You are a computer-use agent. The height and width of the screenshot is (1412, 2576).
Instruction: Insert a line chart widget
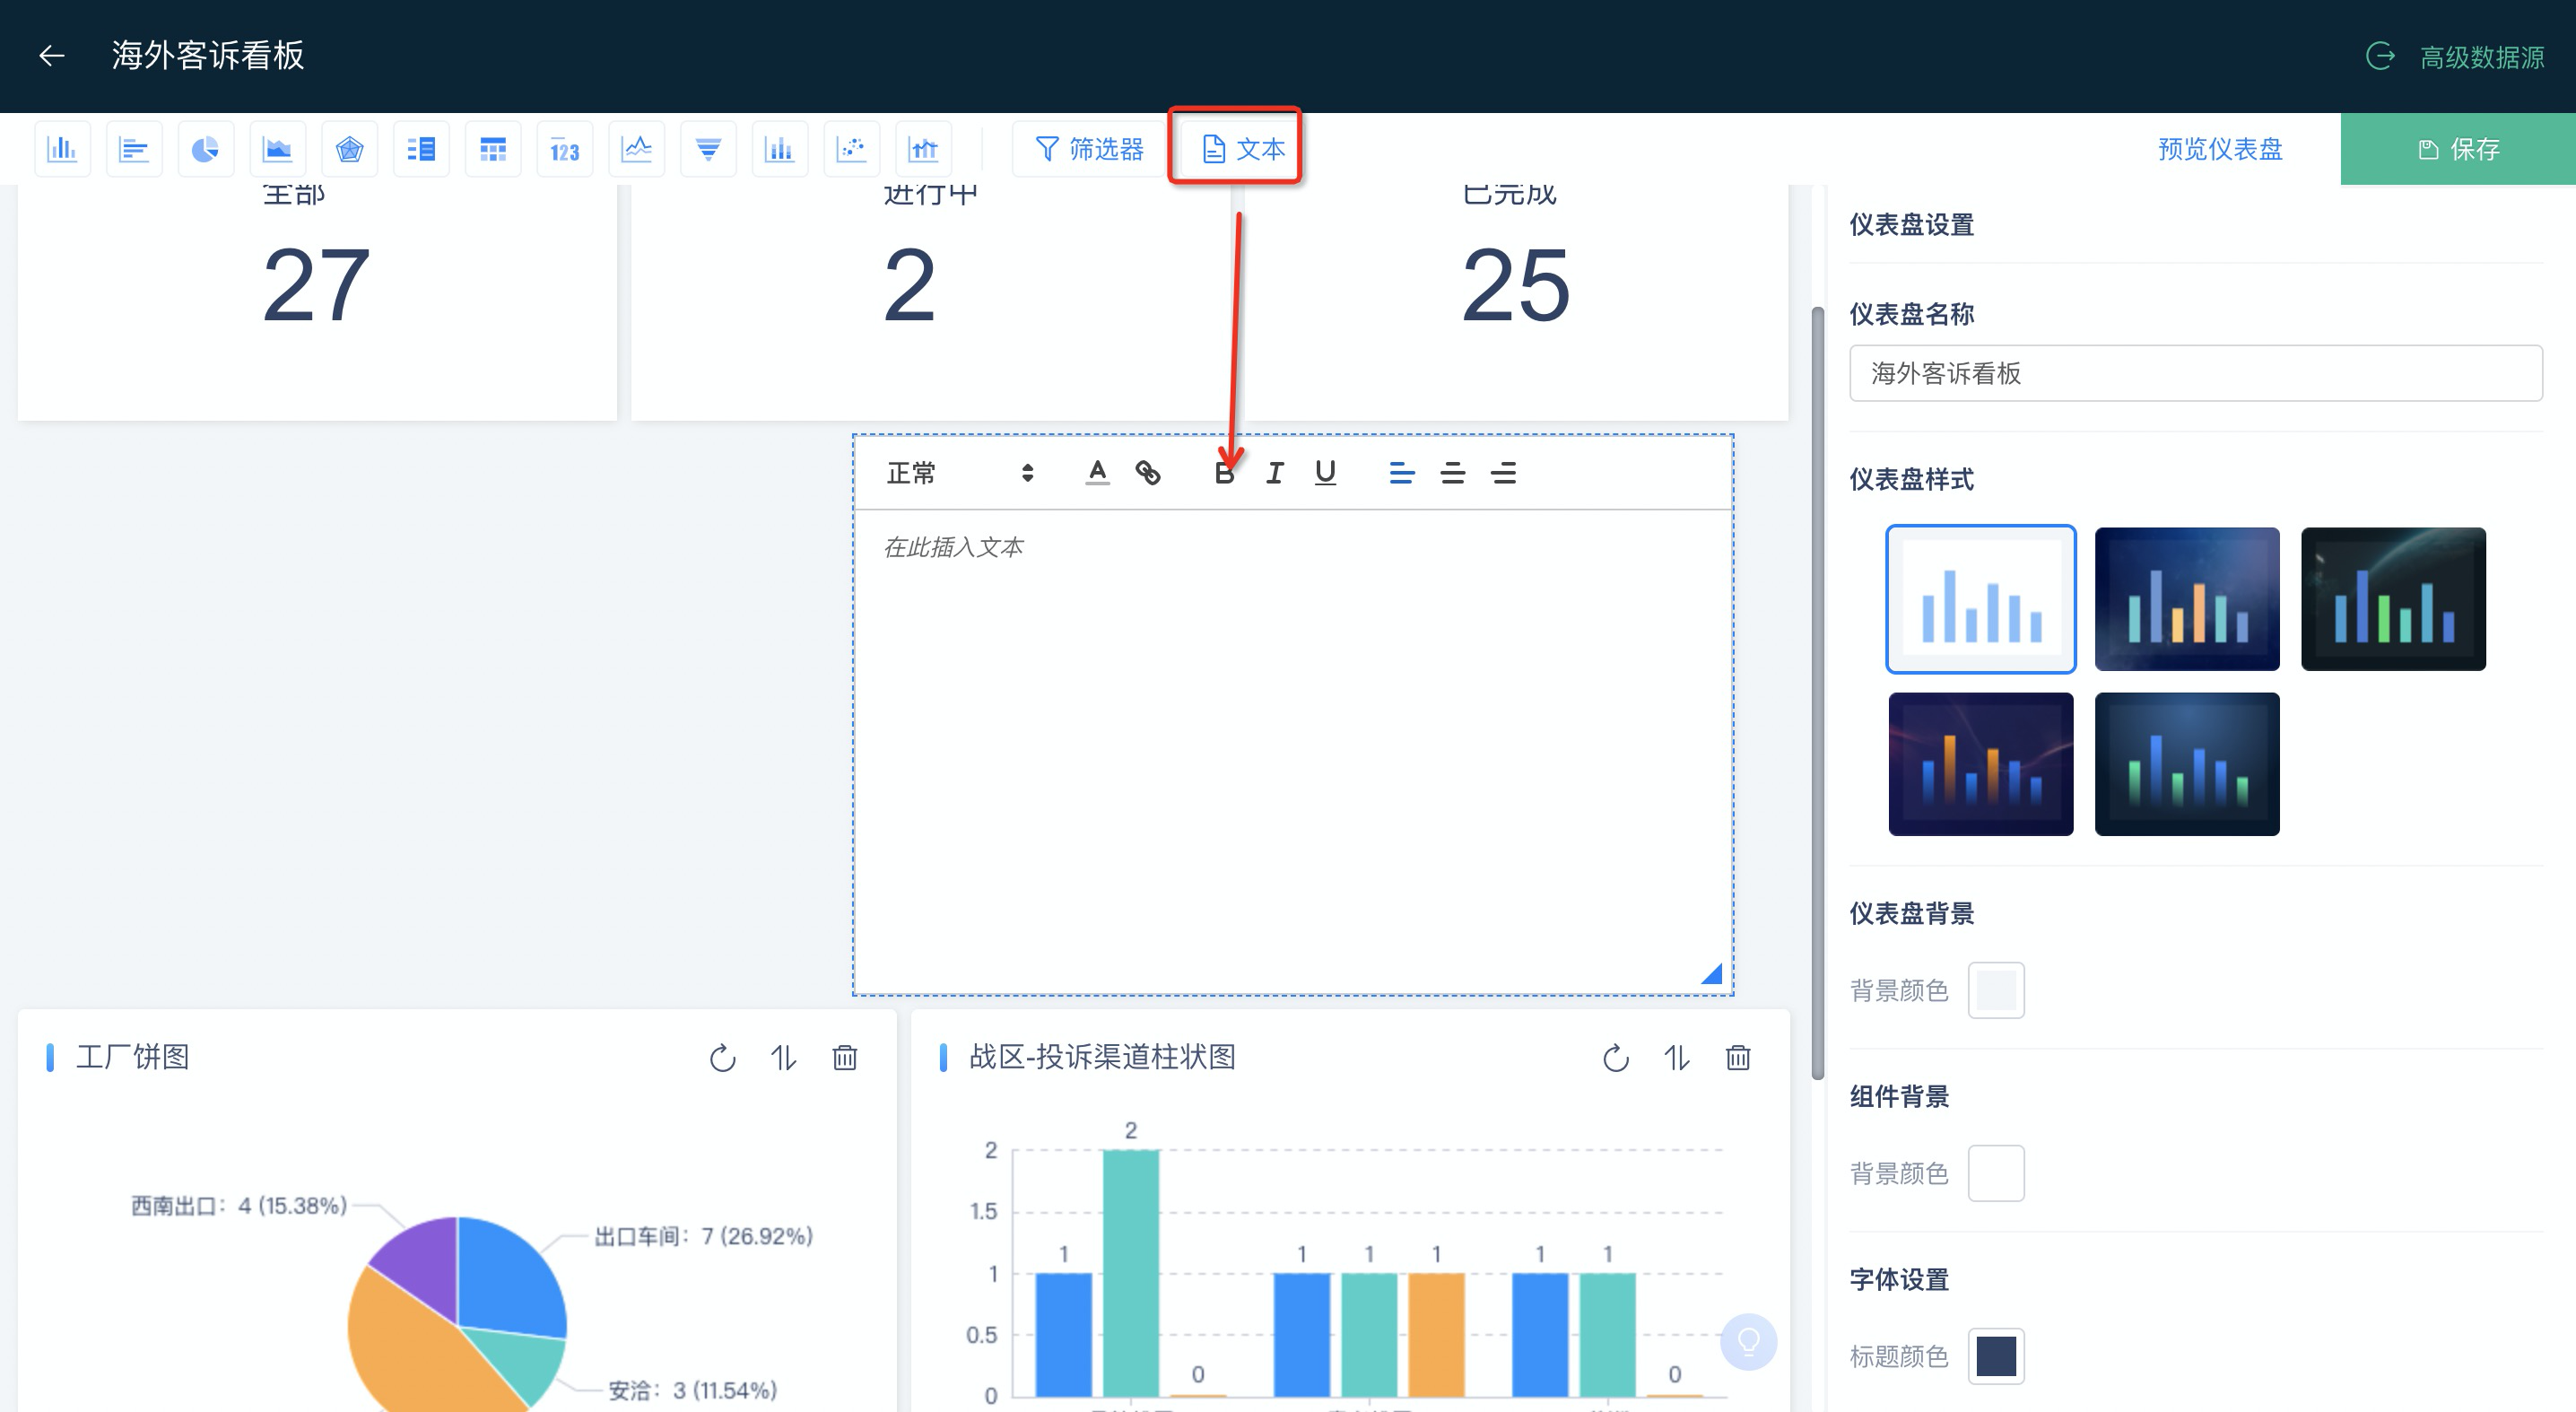point(636,149)
